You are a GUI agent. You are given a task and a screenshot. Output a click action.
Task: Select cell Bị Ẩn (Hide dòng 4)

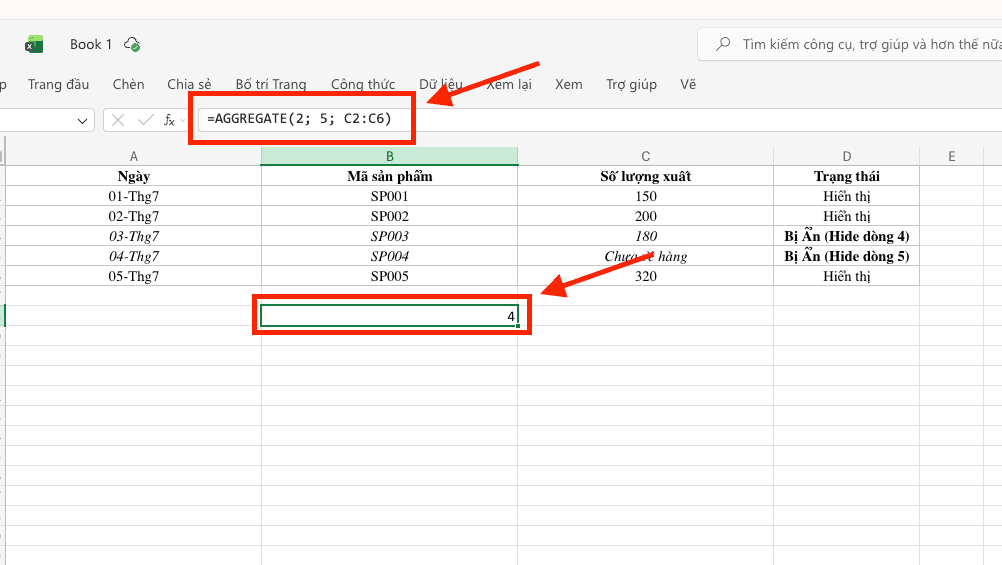[x=847, y=236]
